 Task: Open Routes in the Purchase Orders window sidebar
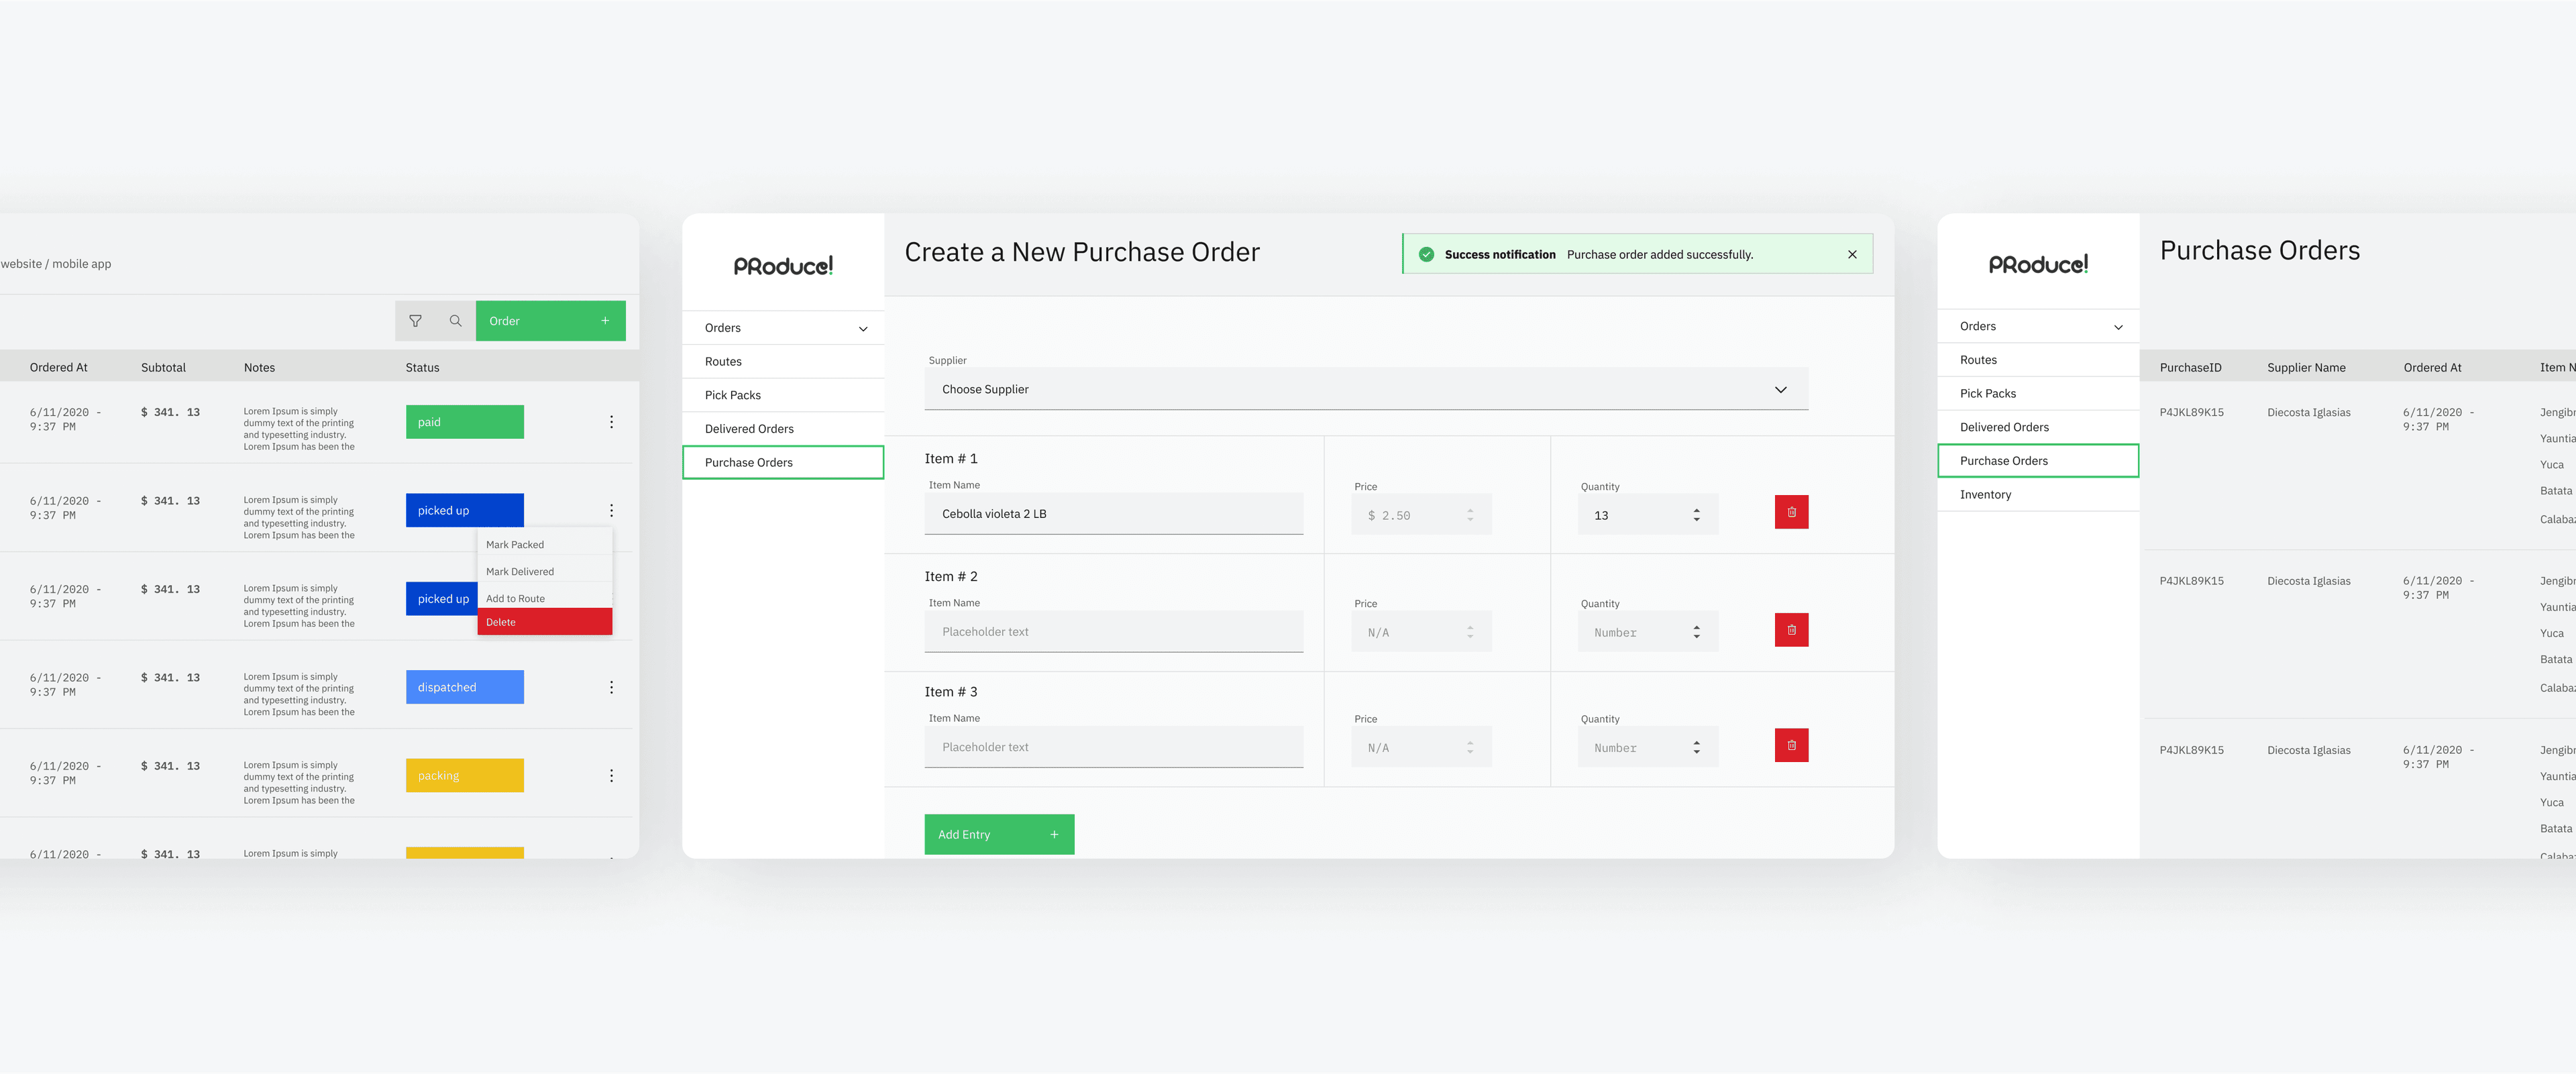tap(2038, 360)
